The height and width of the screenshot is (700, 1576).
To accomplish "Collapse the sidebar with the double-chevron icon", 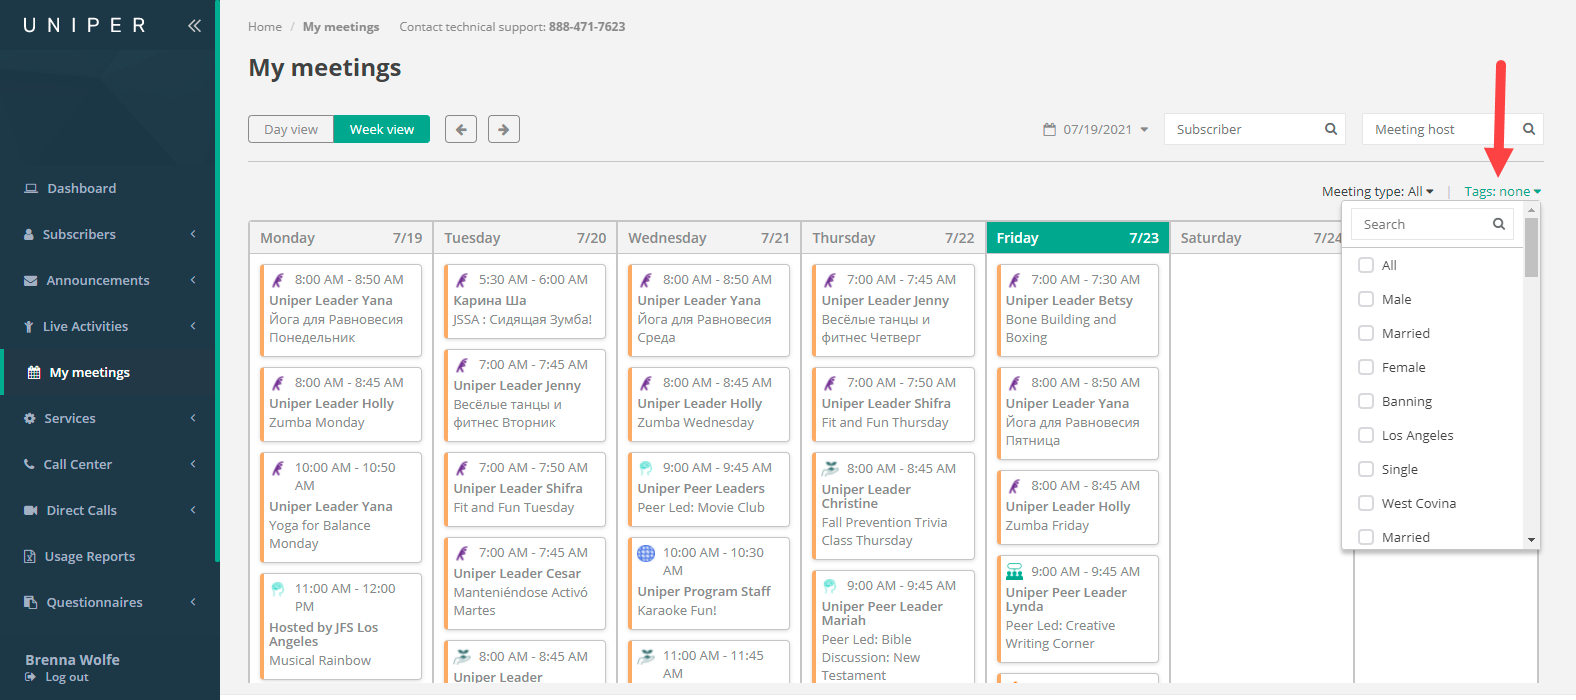I will click(x=194, y=26).
